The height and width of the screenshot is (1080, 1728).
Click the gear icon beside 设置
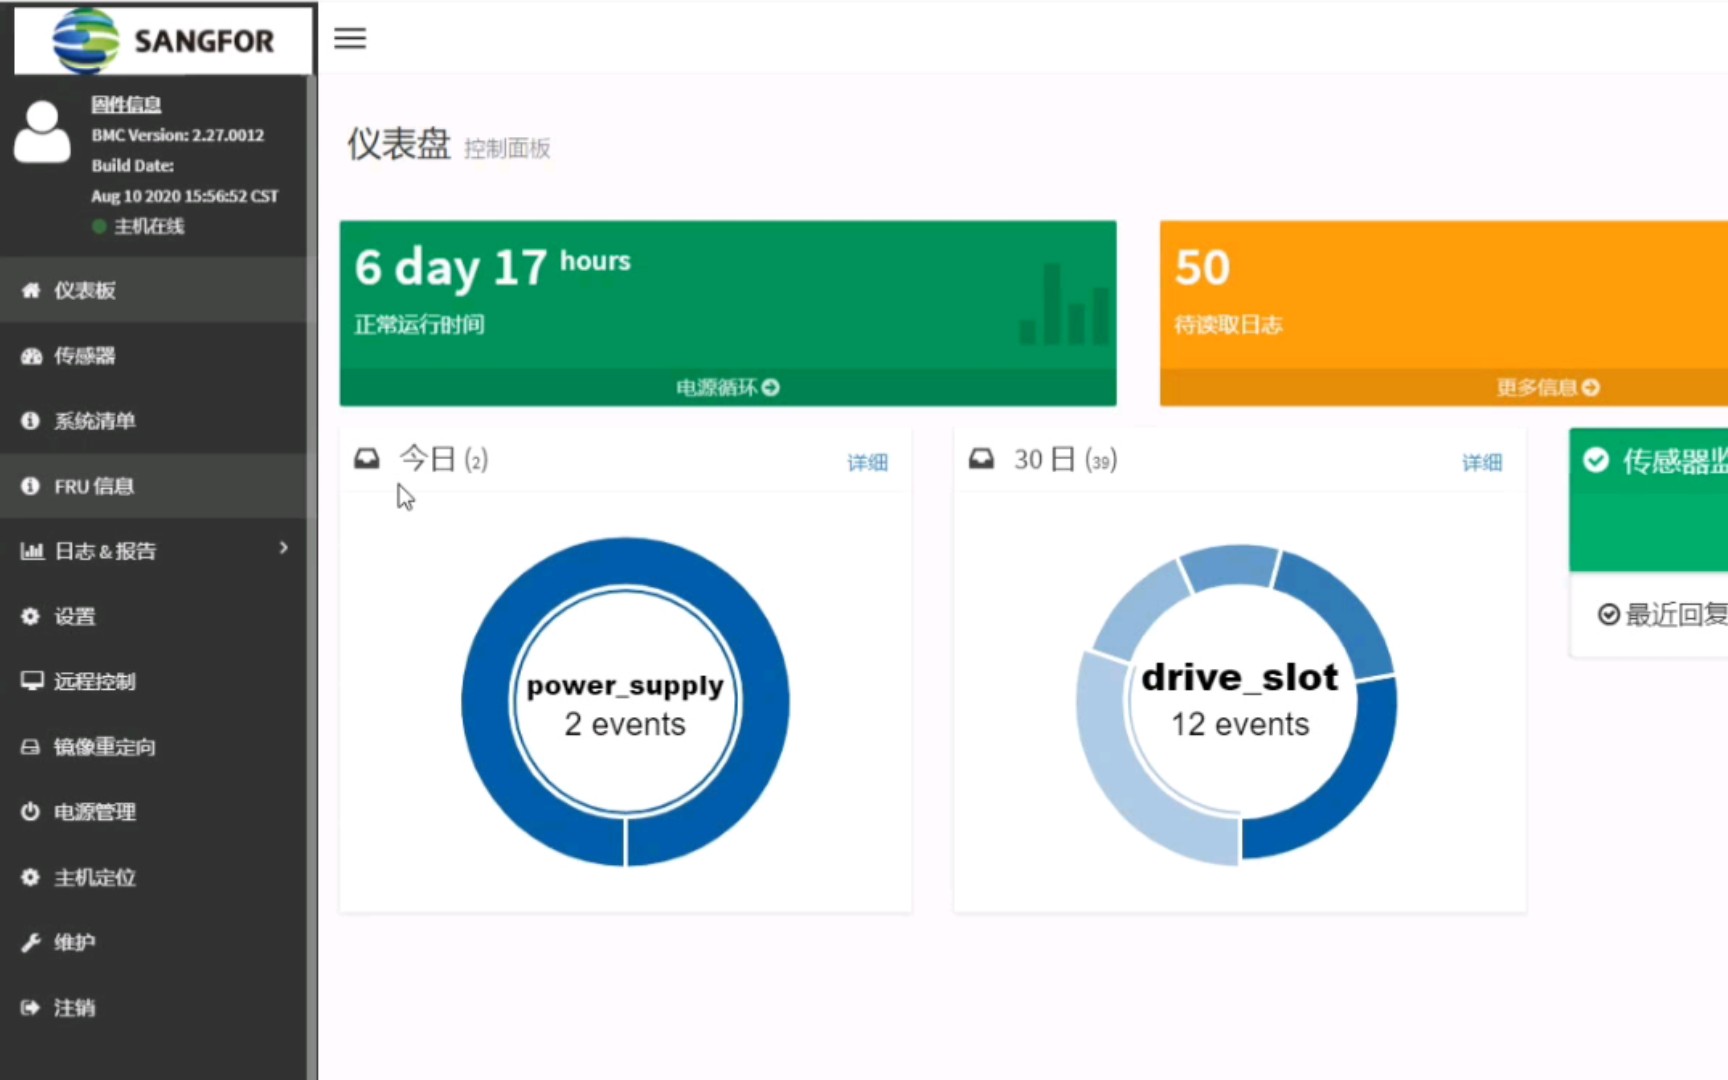click(x=31, y=616)
